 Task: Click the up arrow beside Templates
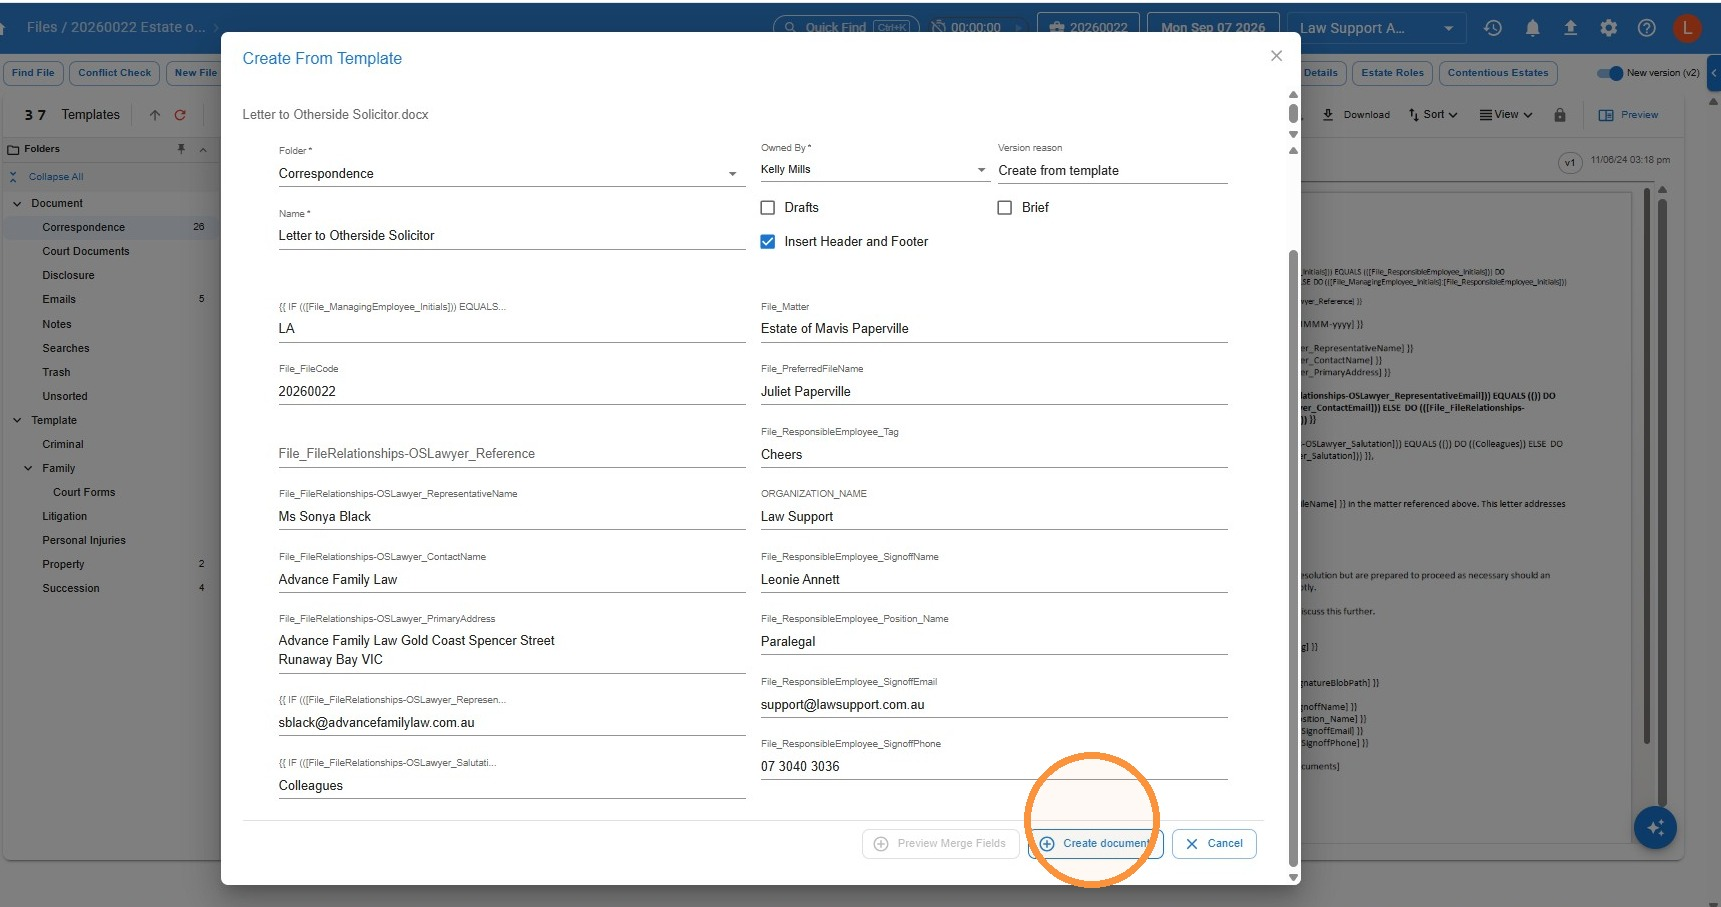coord(155,115)
